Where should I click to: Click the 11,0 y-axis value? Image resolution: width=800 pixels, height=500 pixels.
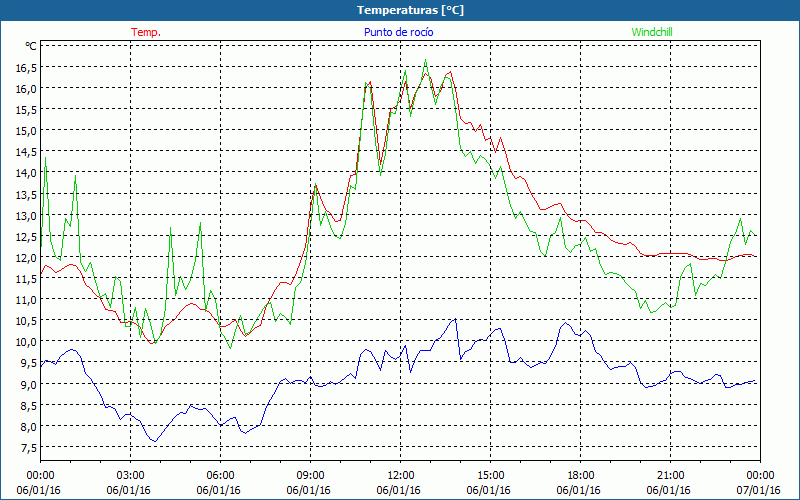(x=27, y=299)
